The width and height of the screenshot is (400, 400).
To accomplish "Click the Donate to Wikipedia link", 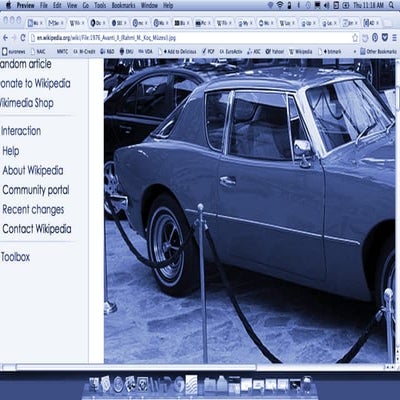I will coord(35,83).
